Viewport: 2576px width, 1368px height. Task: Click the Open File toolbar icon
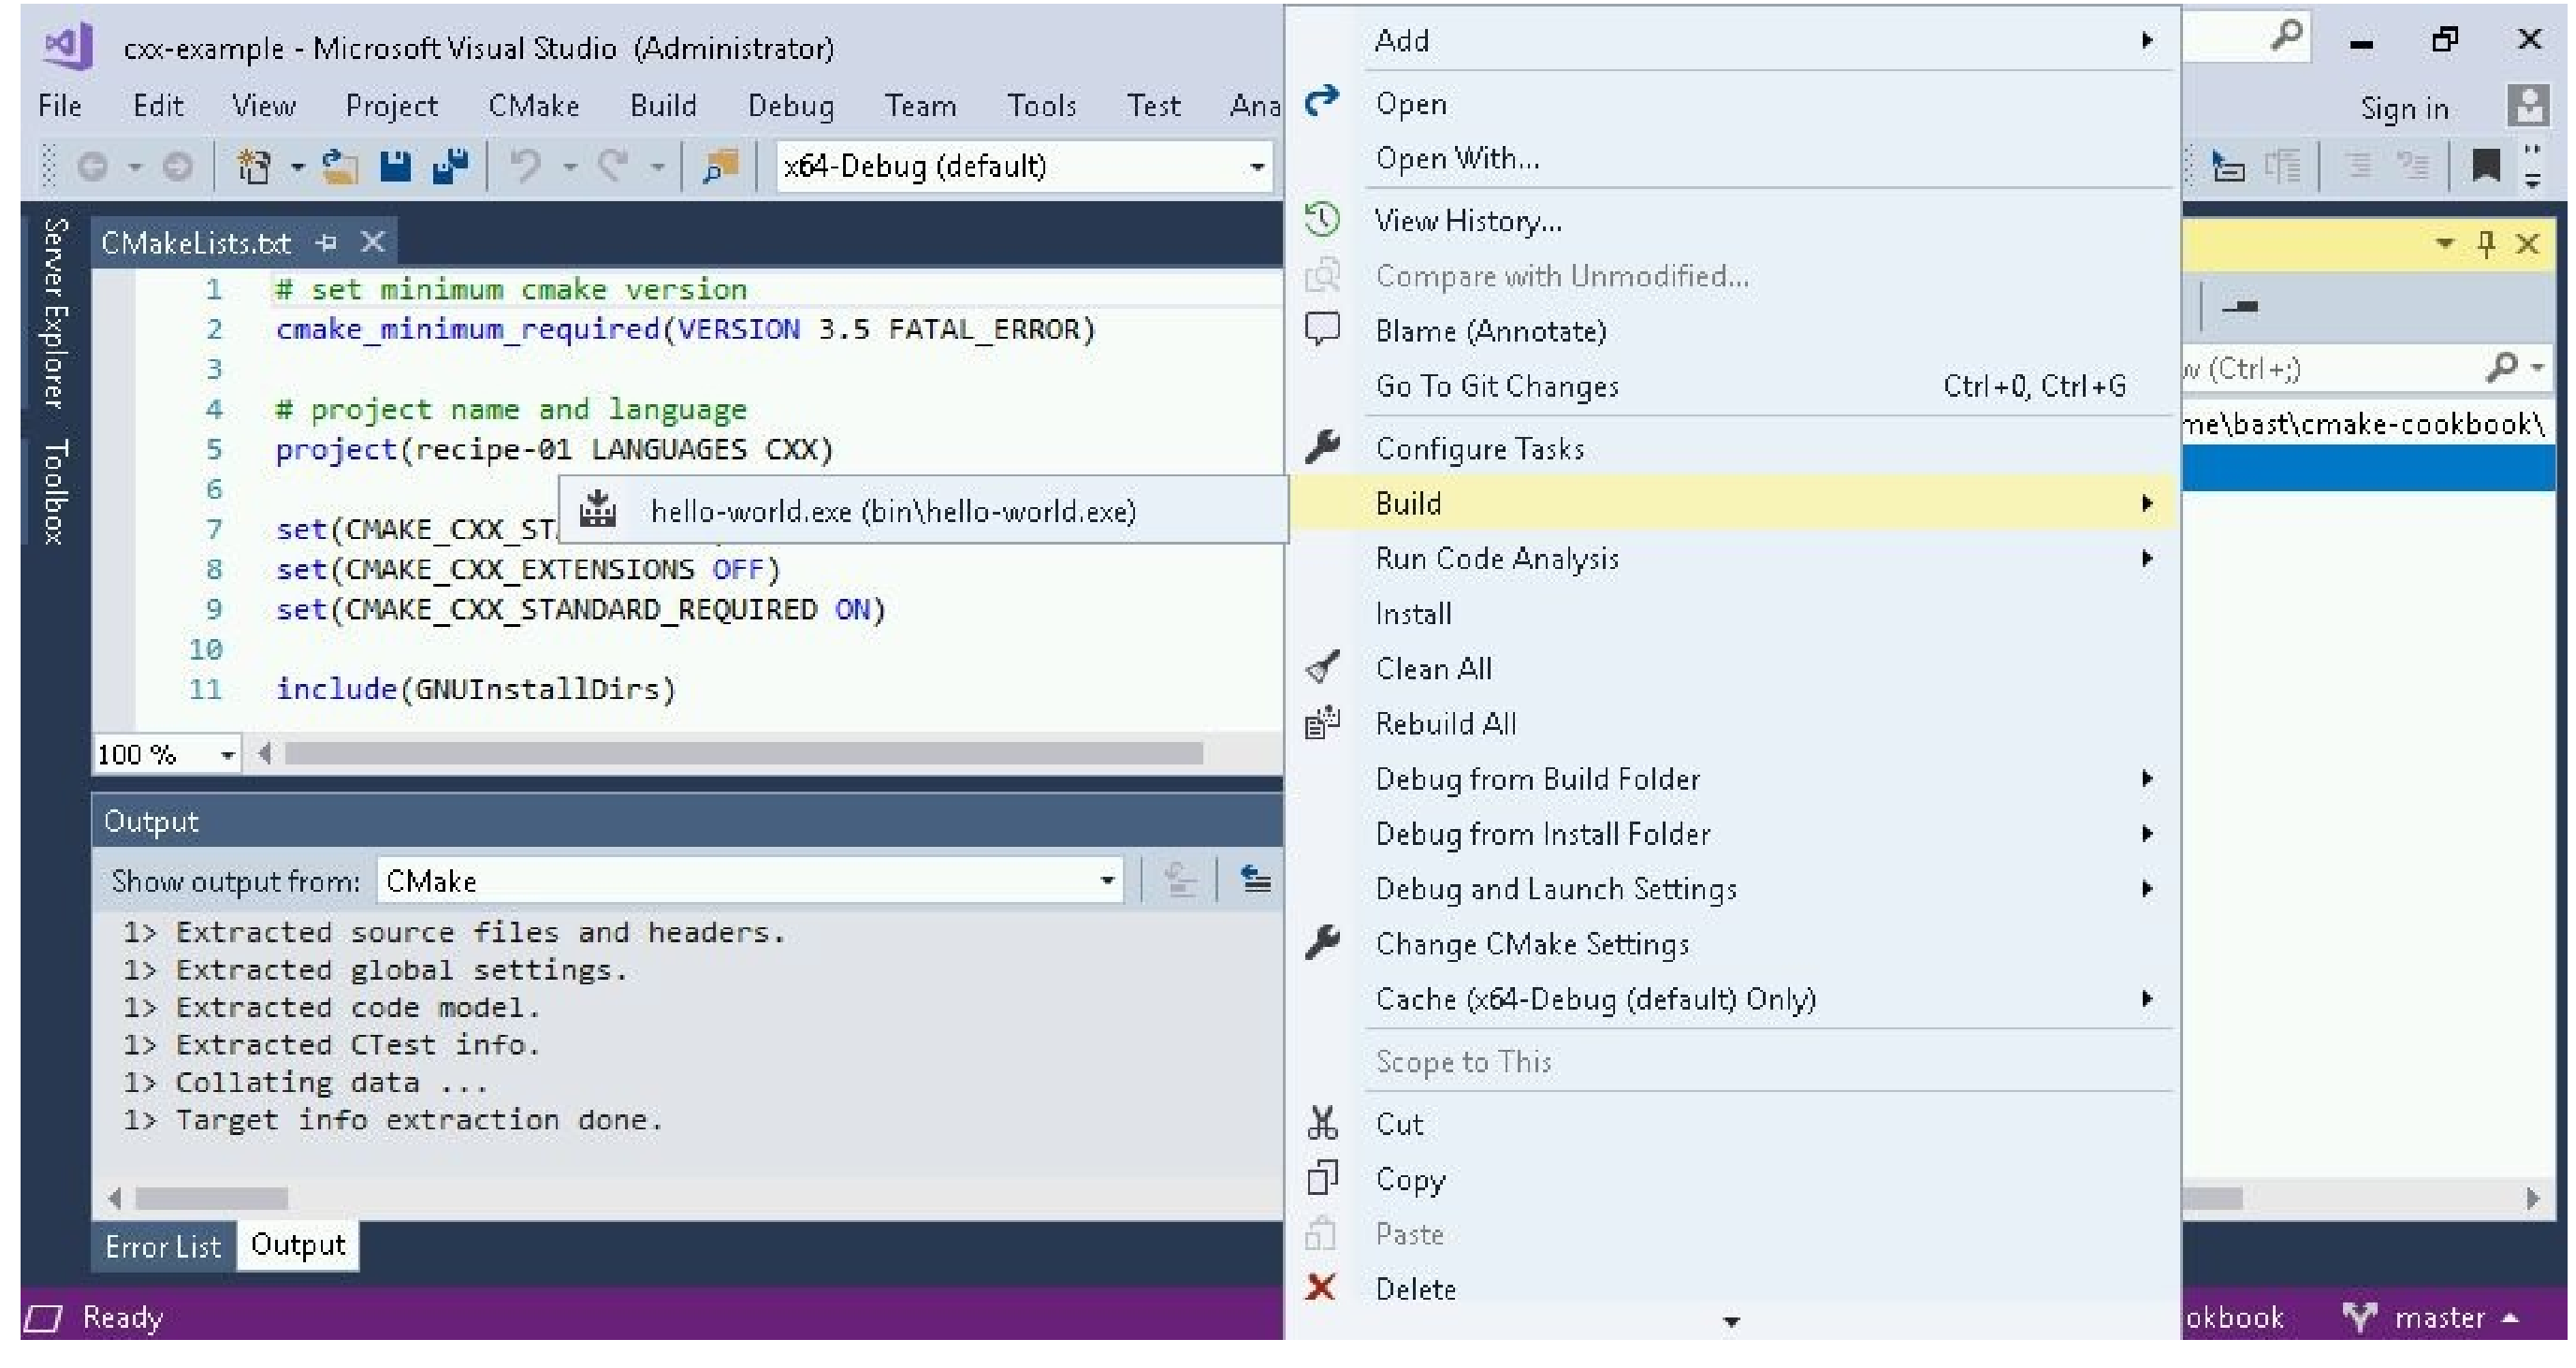point(340,166)
